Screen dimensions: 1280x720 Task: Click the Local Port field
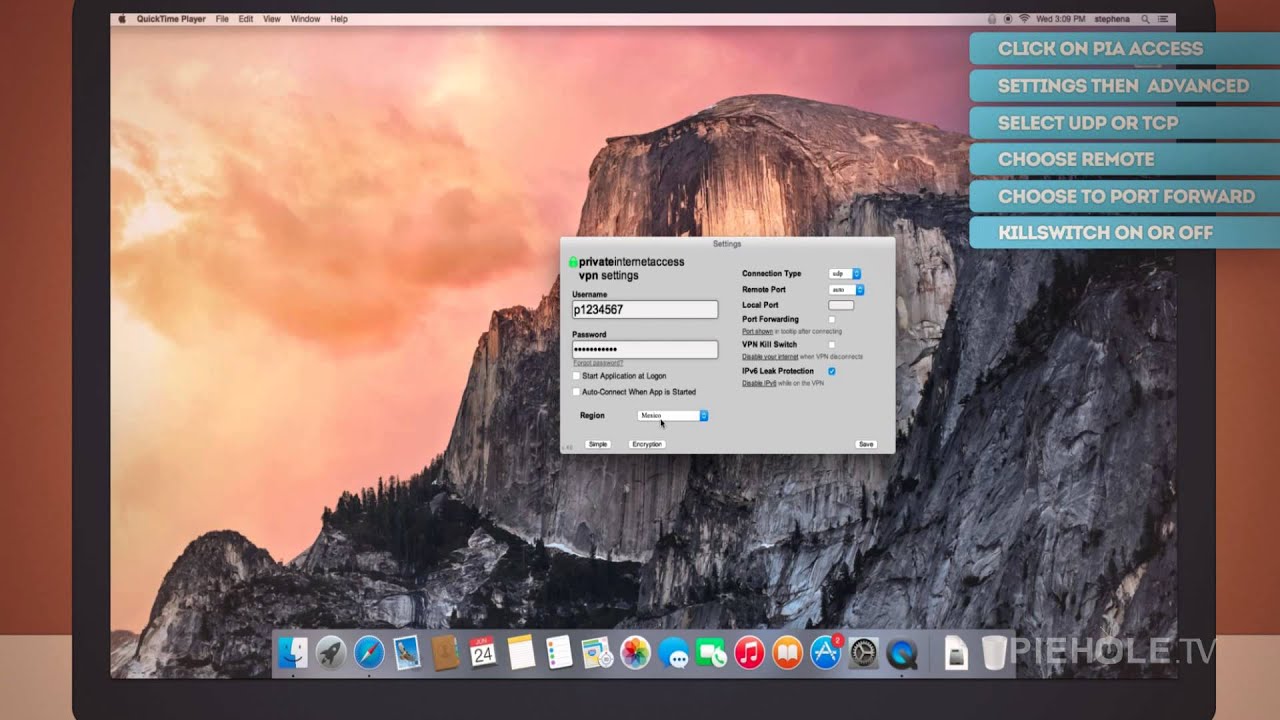click(841, 305)
